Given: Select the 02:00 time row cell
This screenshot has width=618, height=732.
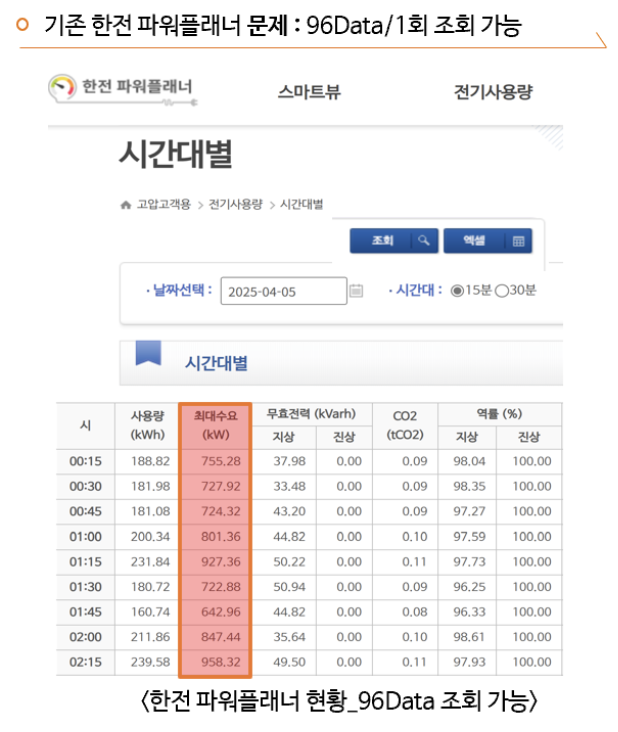Looking at the screenshot, I should pos(85,637).
